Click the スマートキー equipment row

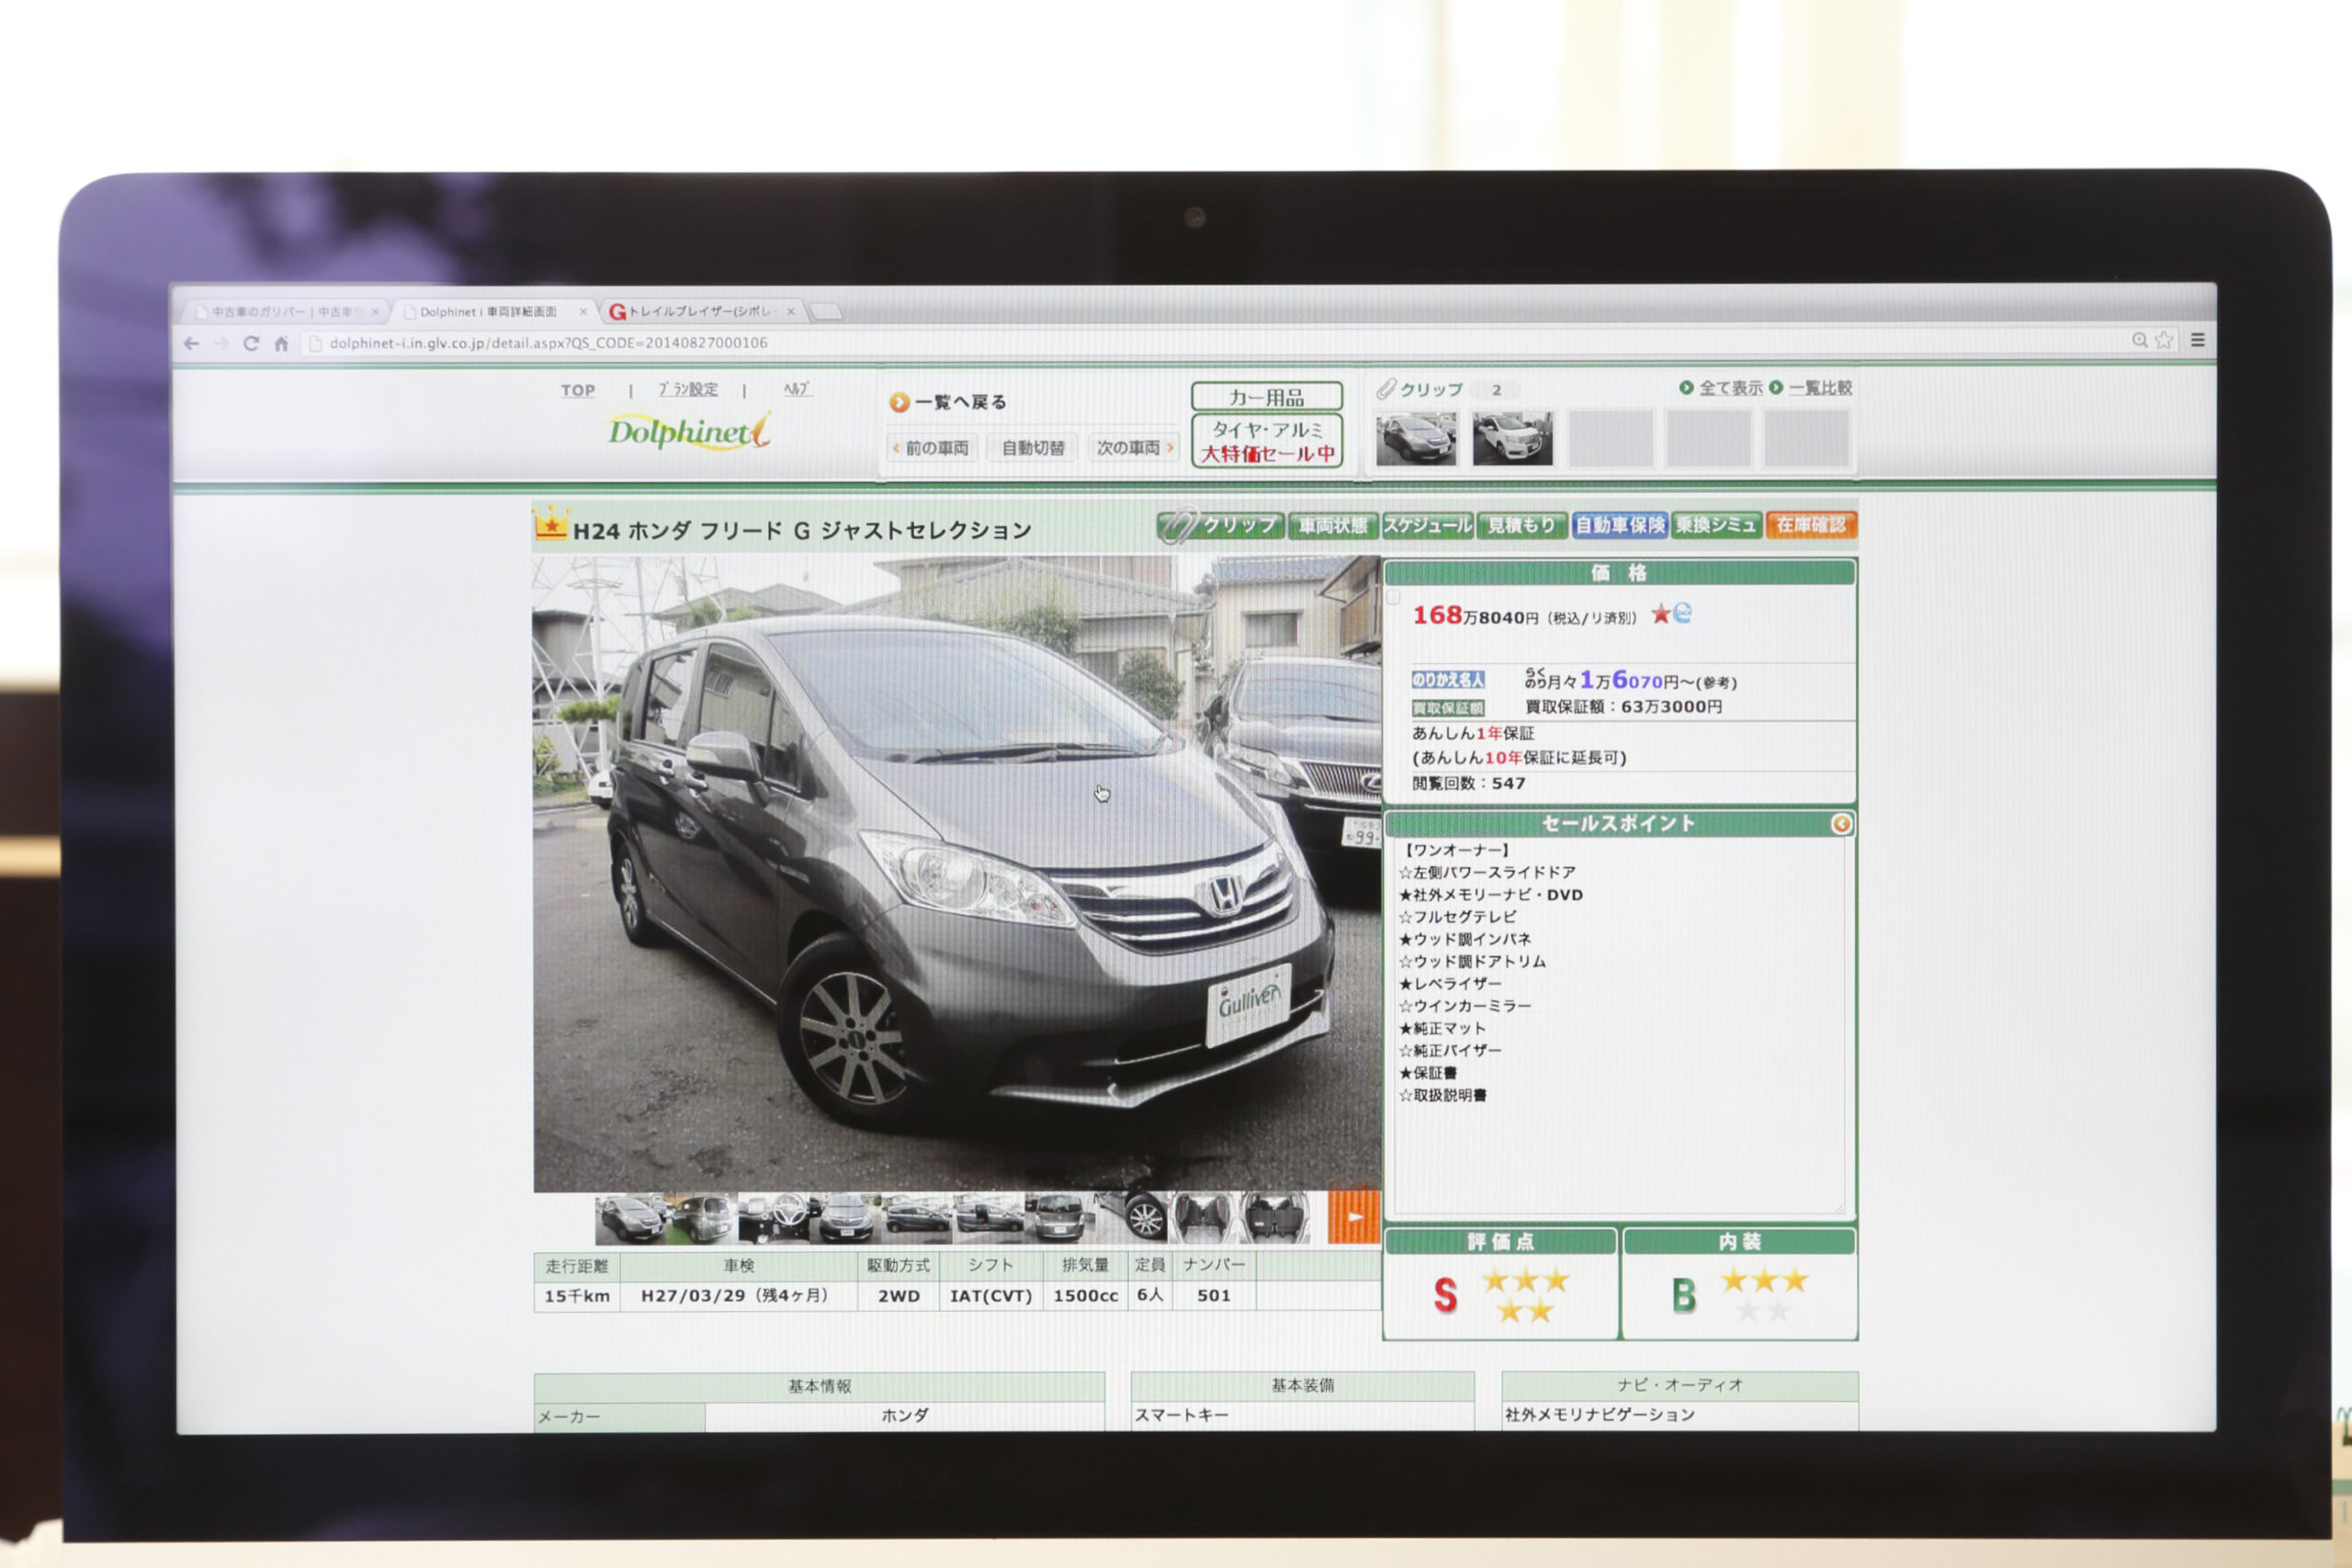[1302, 1415]
